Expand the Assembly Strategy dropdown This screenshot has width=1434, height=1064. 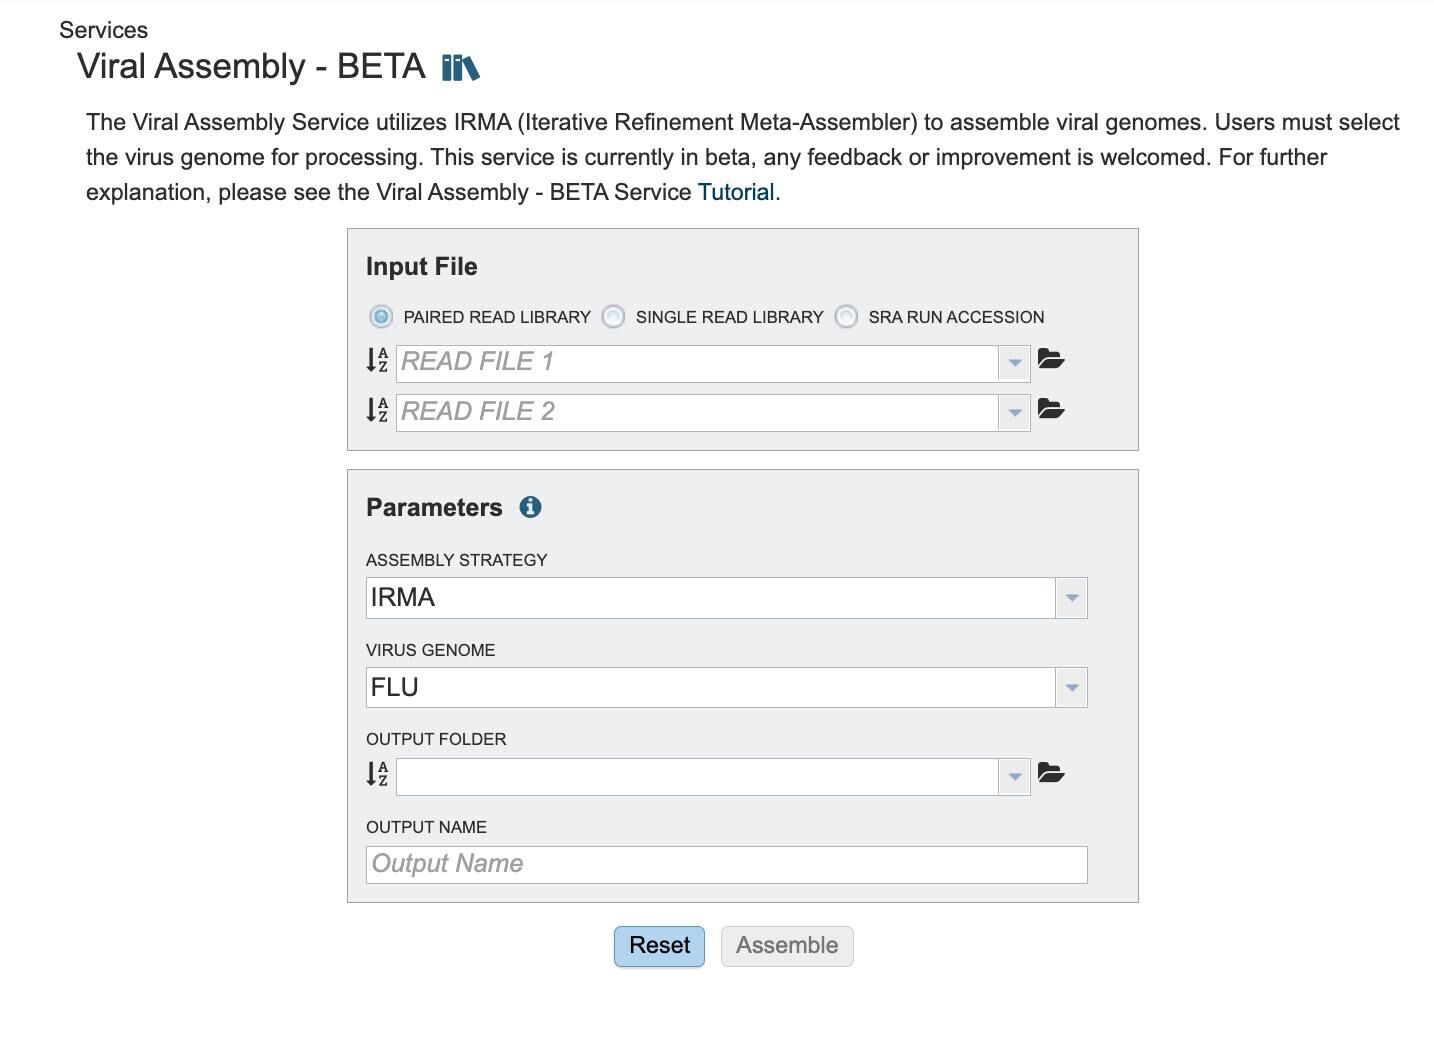[x=1071, y=598]
